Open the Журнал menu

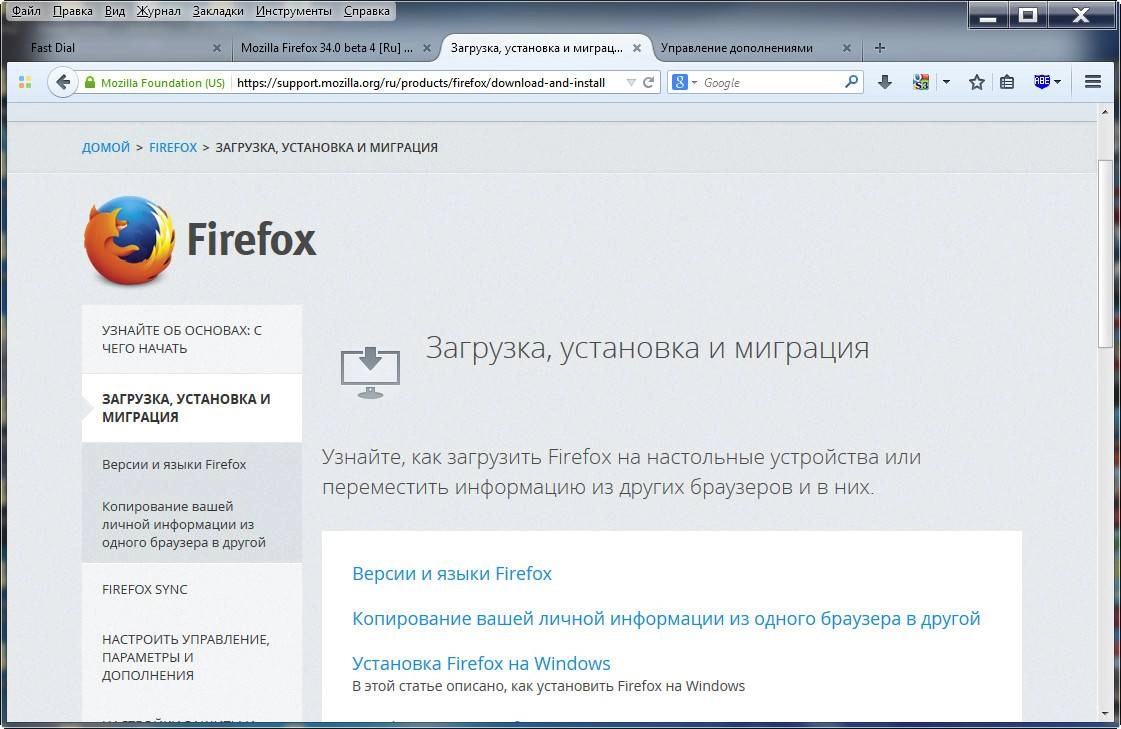(158, 11)
